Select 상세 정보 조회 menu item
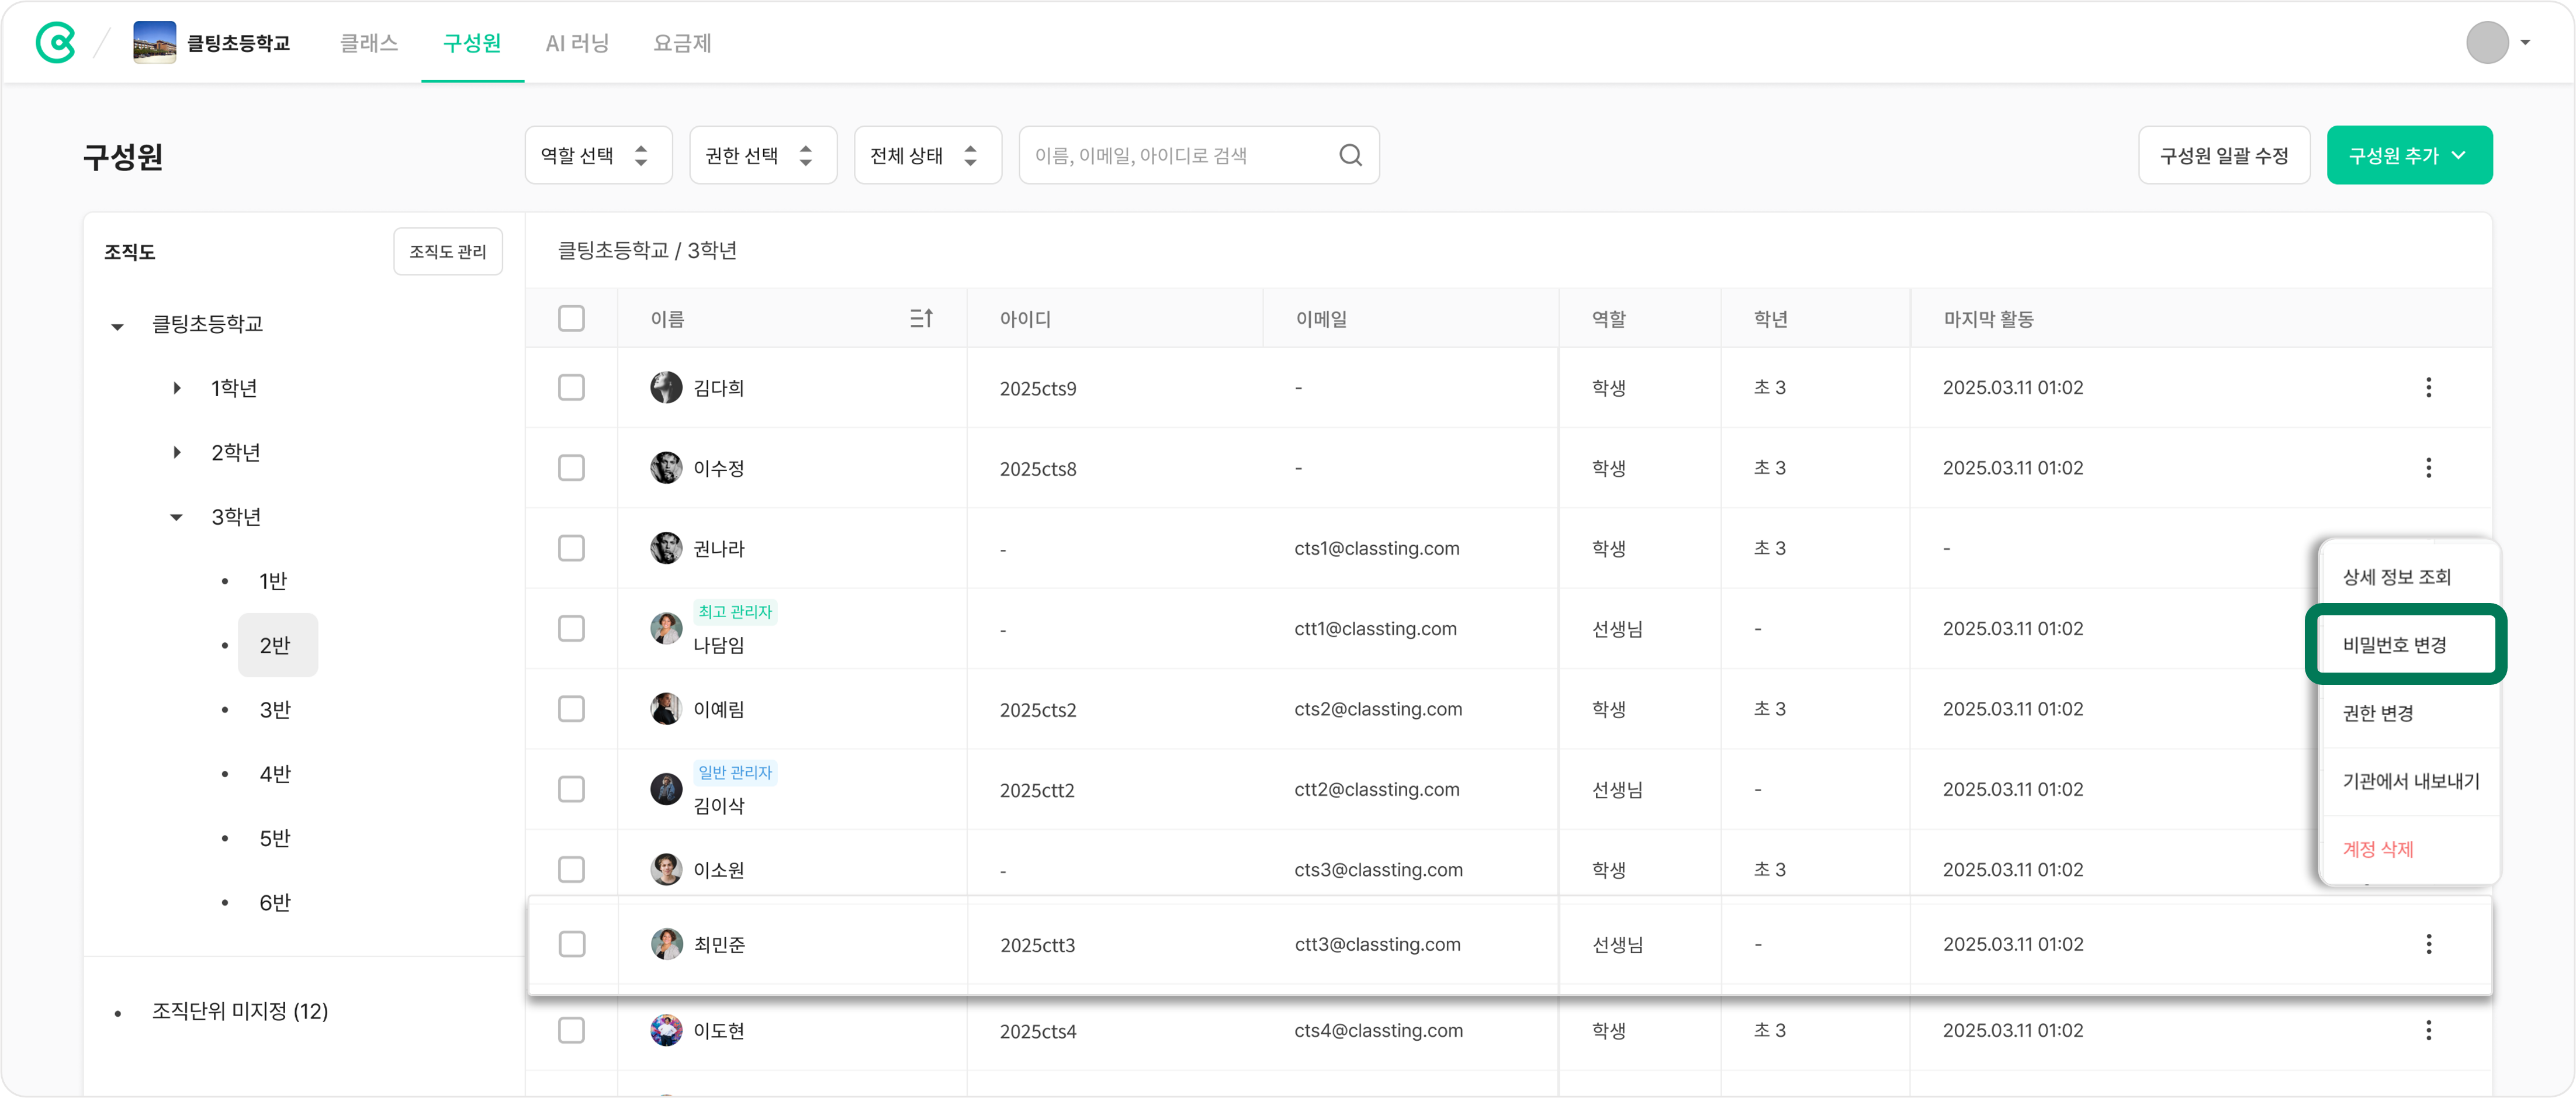2576x1098 pixels. point(2409,577)
